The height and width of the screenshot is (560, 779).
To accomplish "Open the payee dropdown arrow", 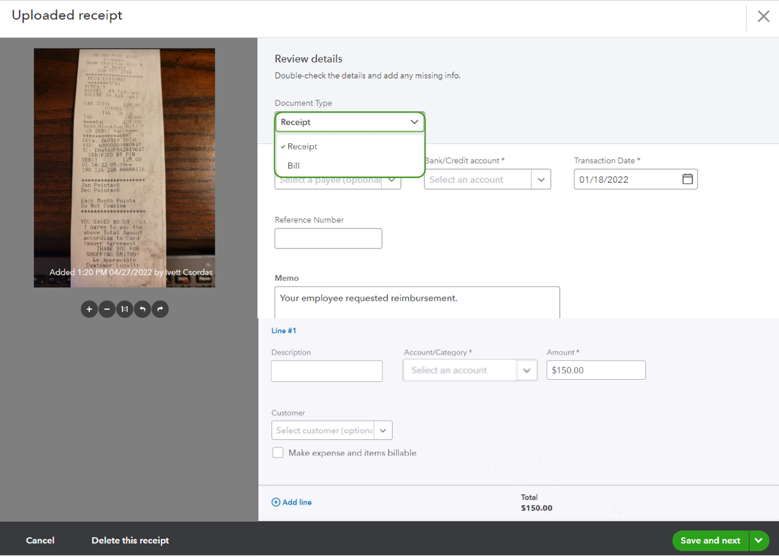I will pos(391,180).
